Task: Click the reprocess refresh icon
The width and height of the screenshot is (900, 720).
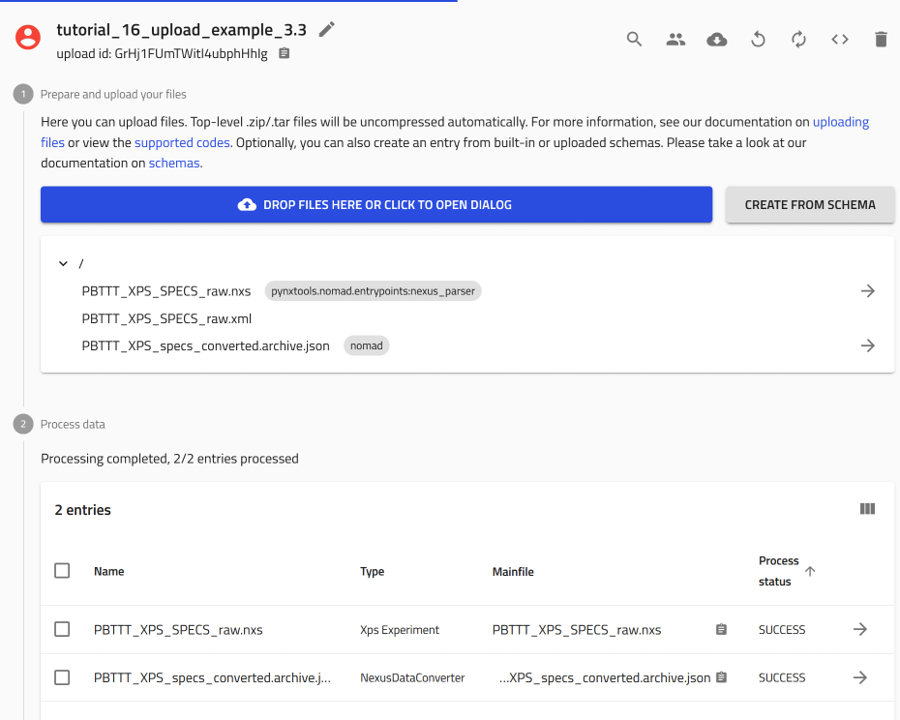Action: pyautogui.click(x=798, y=39)
